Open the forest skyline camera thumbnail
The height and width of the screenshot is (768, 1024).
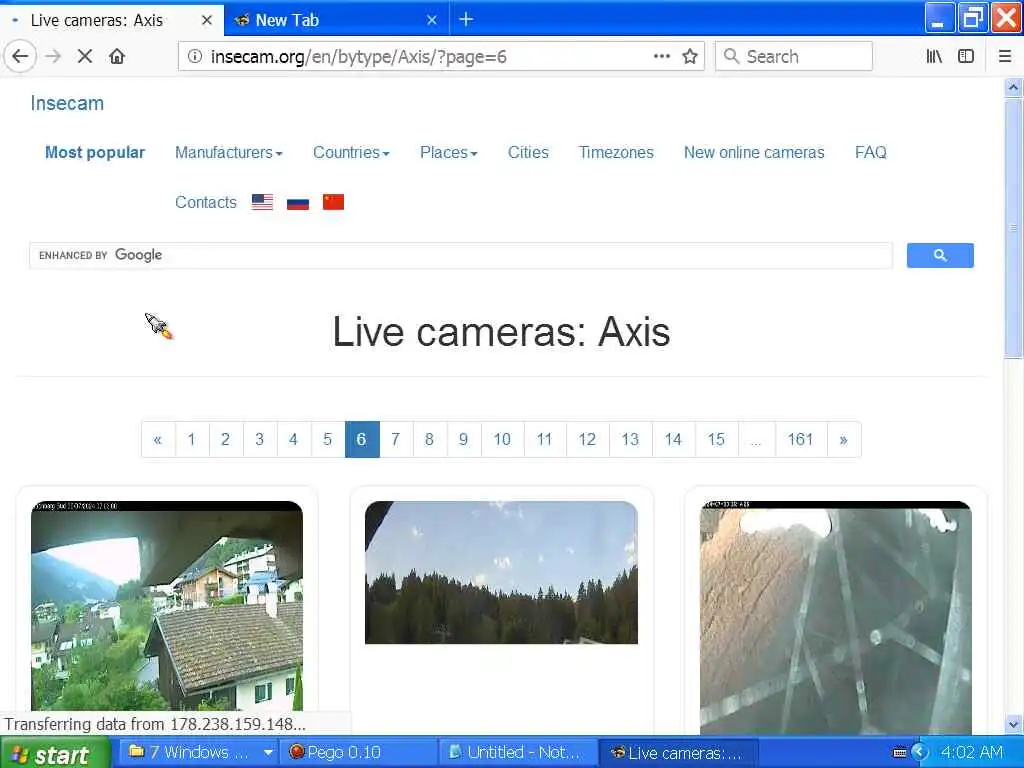click(501, 573)
